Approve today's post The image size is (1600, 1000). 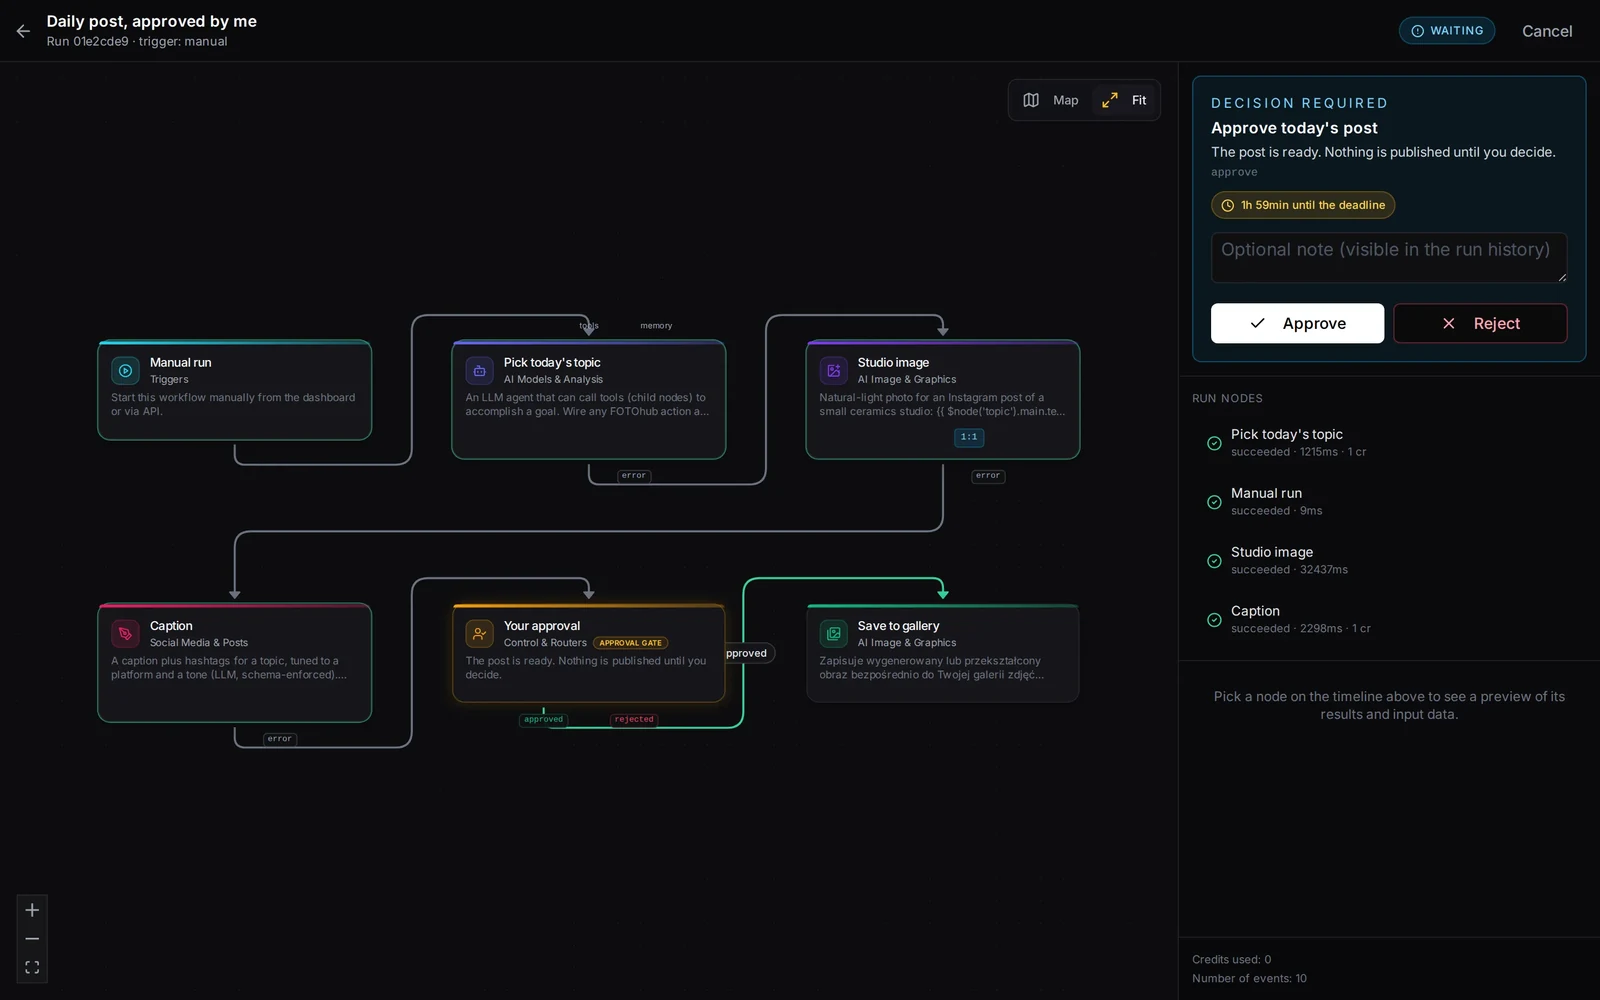(1297, 323)
